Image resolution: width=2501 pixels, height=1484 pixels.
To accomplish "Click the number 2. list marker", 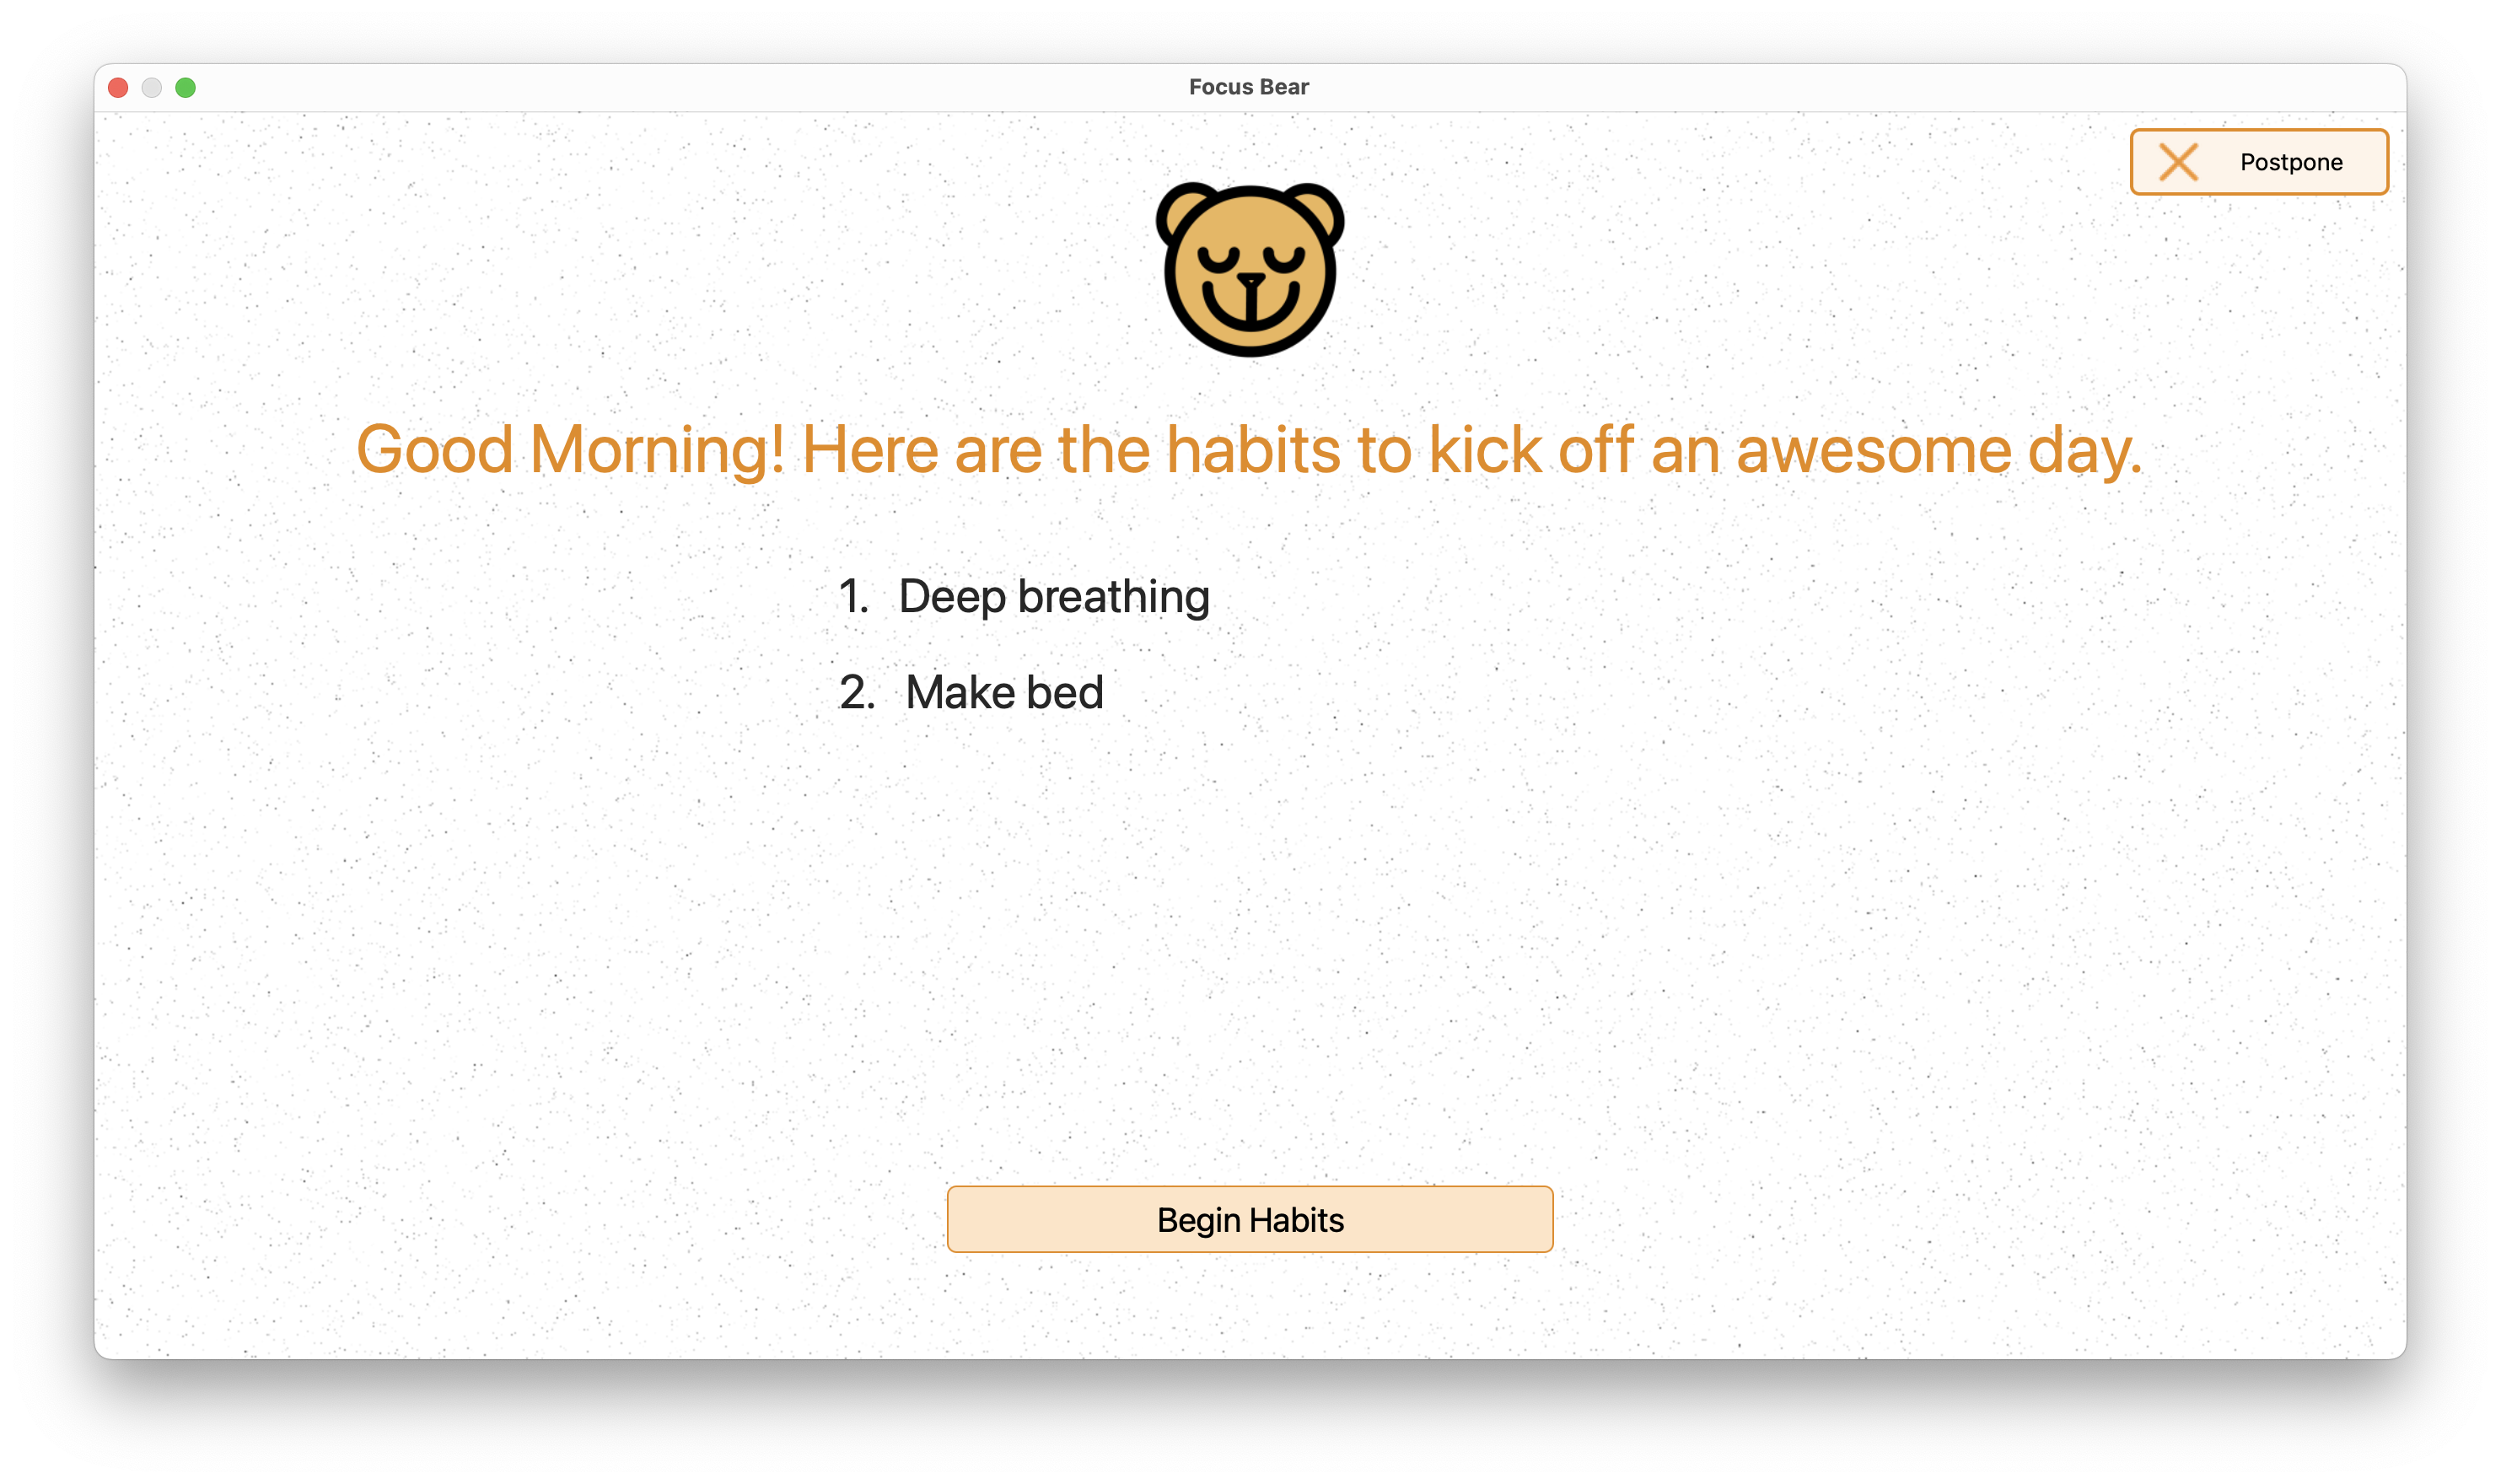I will pyautogui.click(x=857, y=692).
